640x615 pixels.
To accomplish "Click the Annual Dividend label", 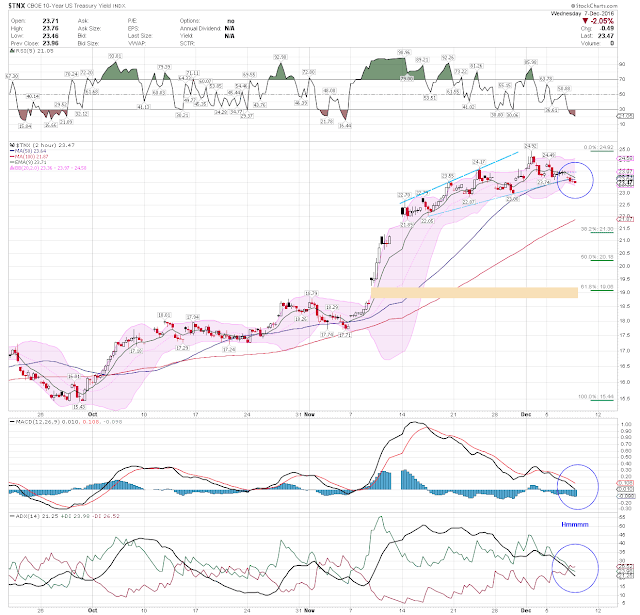I will pyautogui.click(x=200, y=28).
